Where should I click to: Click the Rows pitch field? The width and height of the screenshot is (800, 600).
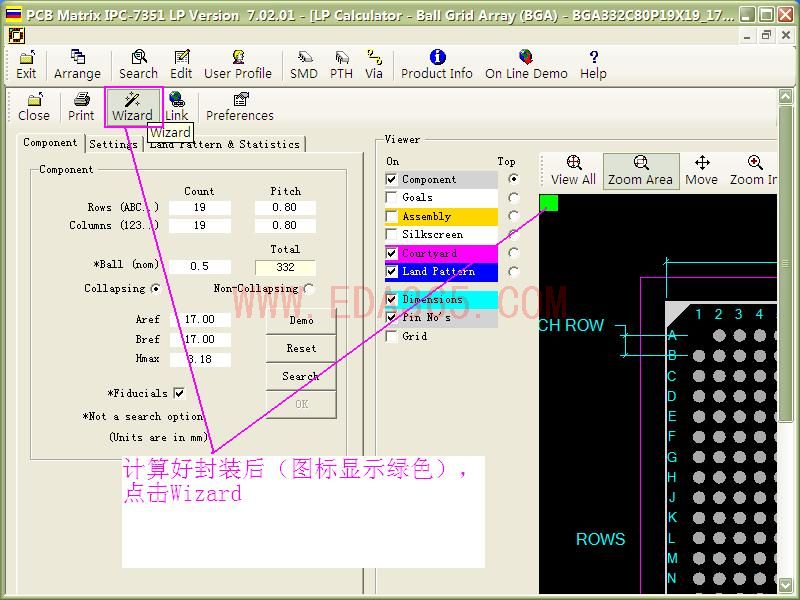tap(285, 208)
